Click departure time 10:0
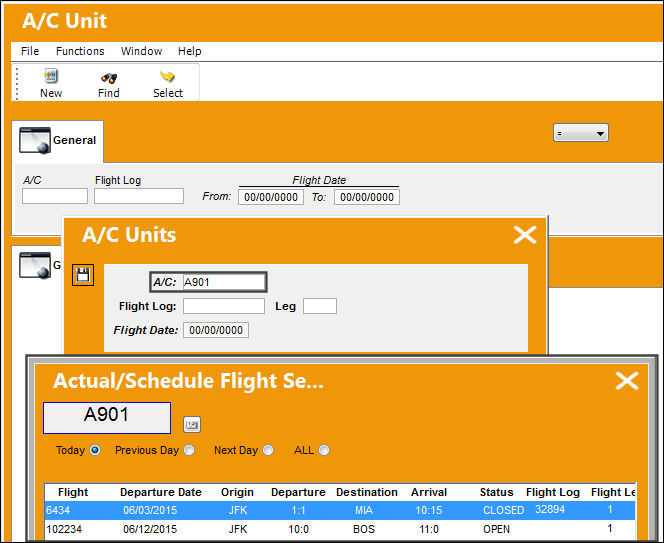Viewport: 664px width, 543px height. tap(299, 529)
